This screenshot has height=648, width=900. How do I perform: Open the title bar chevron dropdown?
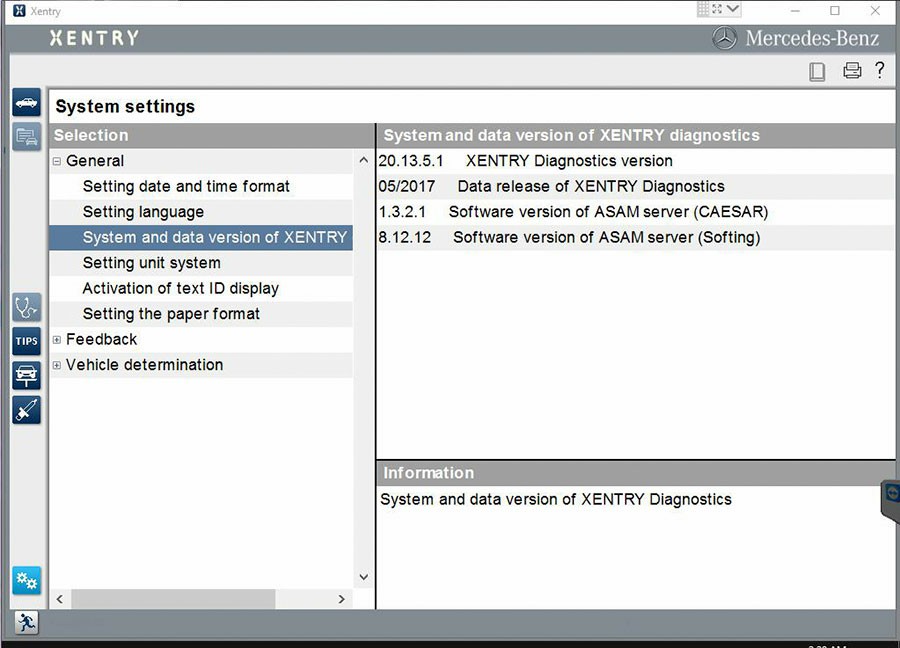(x=732, y=10)
